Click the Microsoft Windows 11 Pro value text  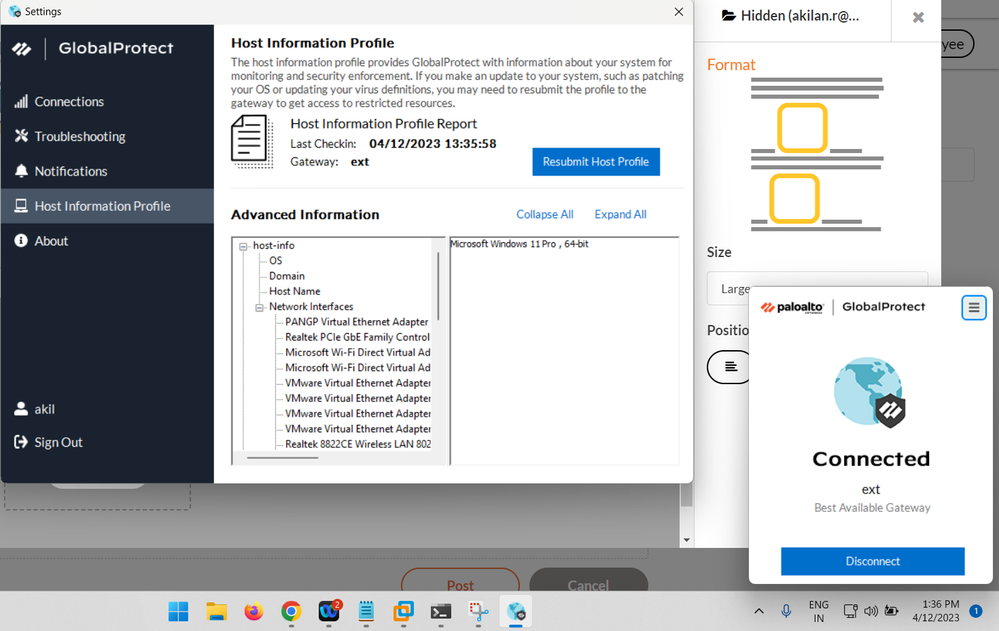point(519,244)
